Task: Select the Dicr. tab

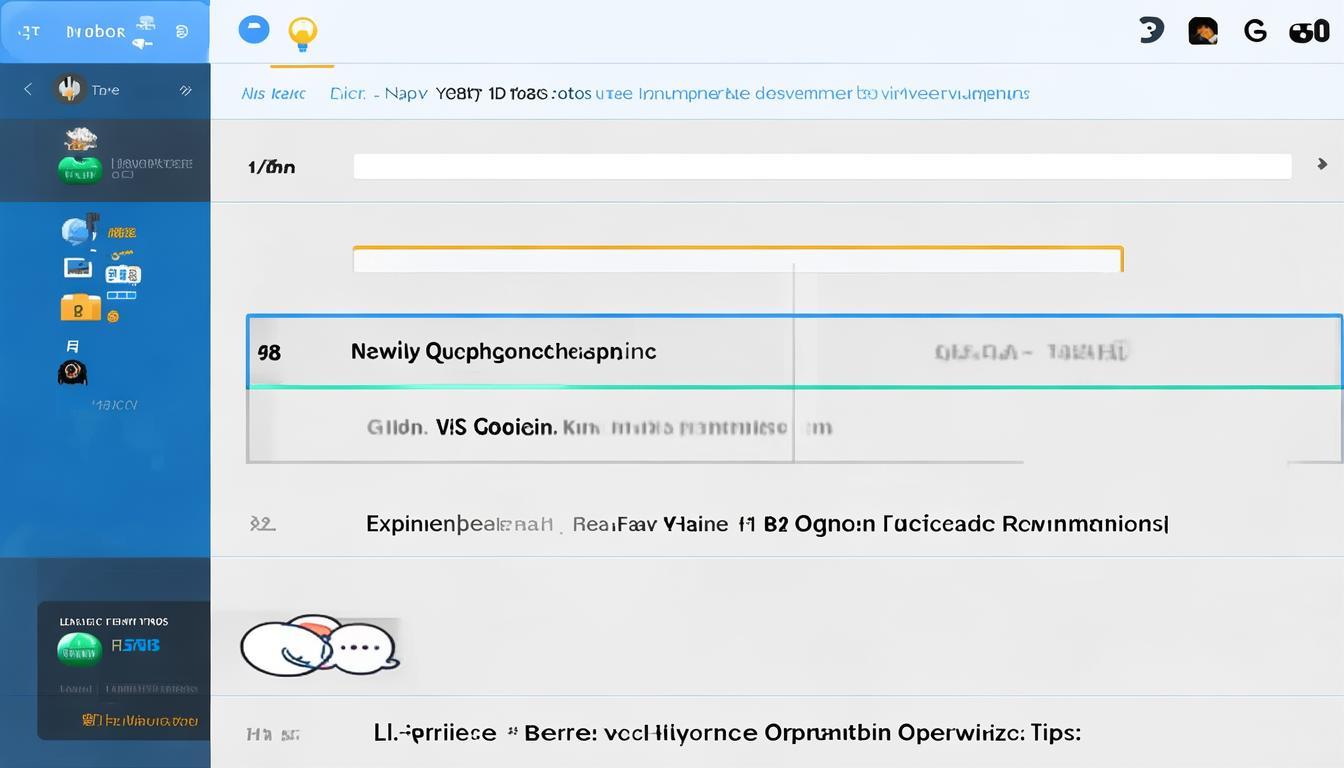Action: click(x=348, y=94)
